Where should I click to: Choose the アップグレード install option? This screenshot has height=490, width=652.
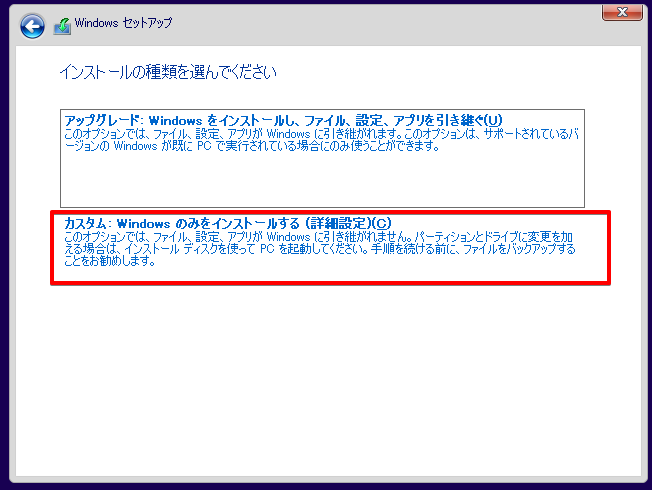click(x=322, y=158)
